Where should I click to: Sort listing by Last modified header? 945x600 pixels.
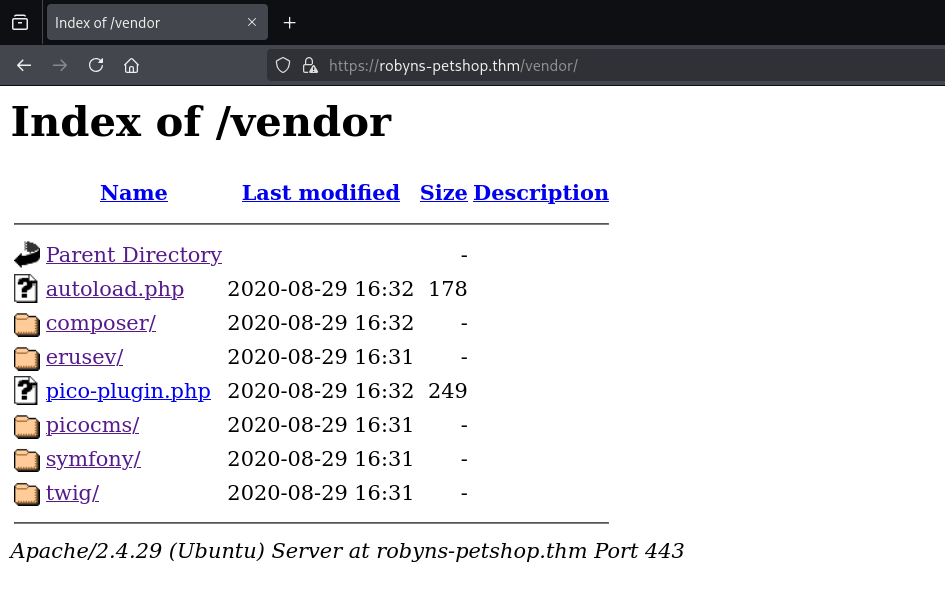tap(320, 193)
